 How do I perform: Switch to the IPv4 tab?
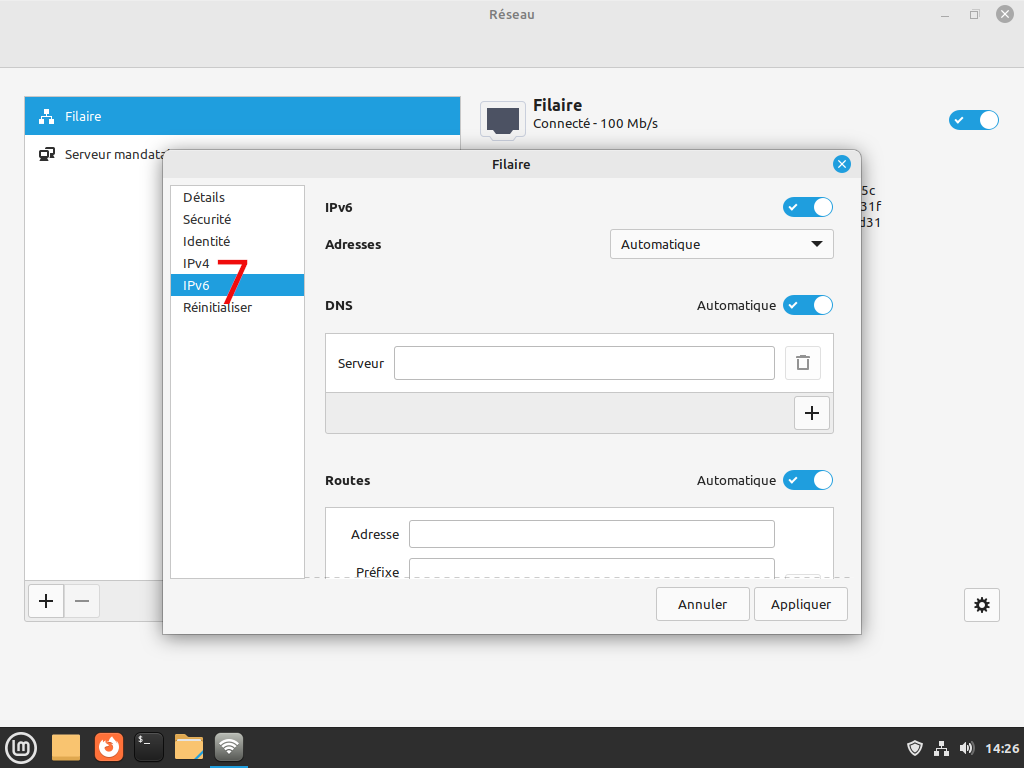(x=196, y=264)
